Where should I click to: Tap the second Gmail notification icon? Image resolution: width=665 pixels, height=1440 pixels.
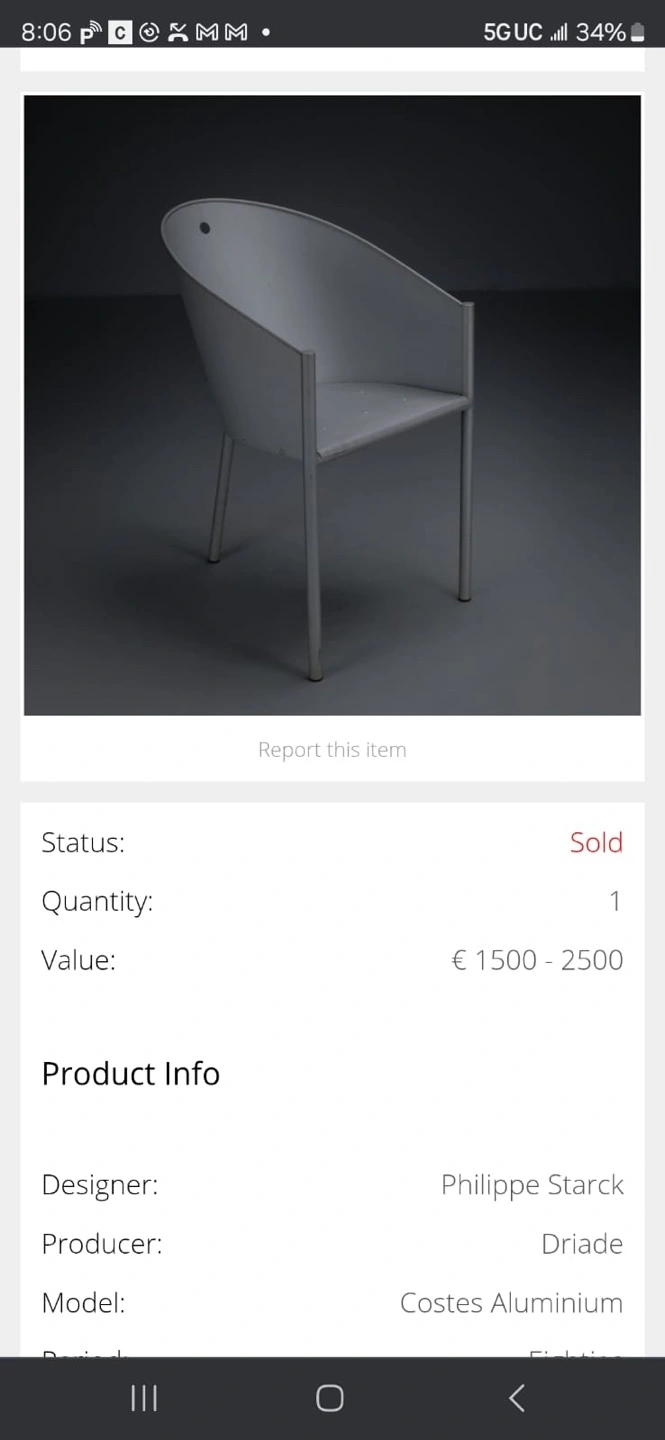236,32
